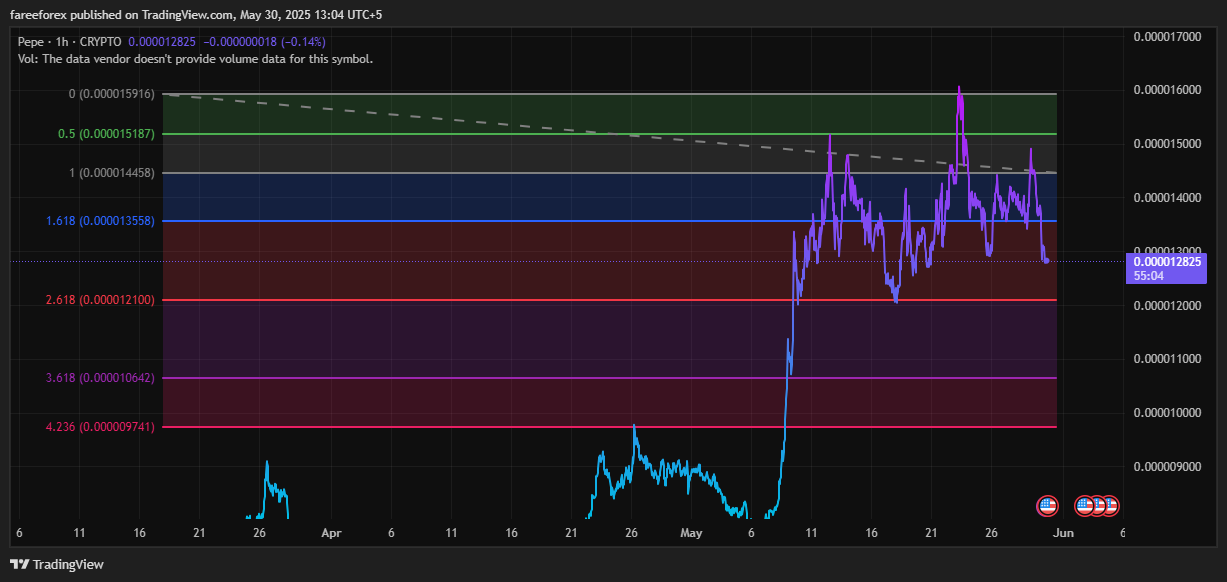Select the 0.000012825 last price in the symbol header
The image size is (1227, 582).
click(x=163, y=42)
